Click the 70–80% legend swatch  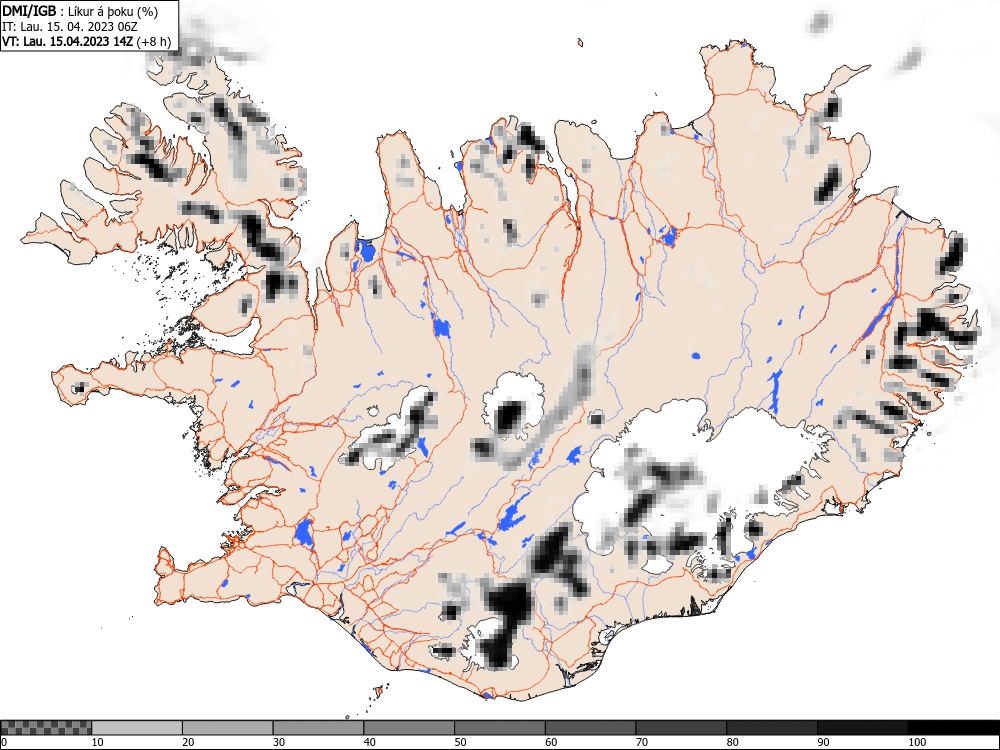pos(680,728)
